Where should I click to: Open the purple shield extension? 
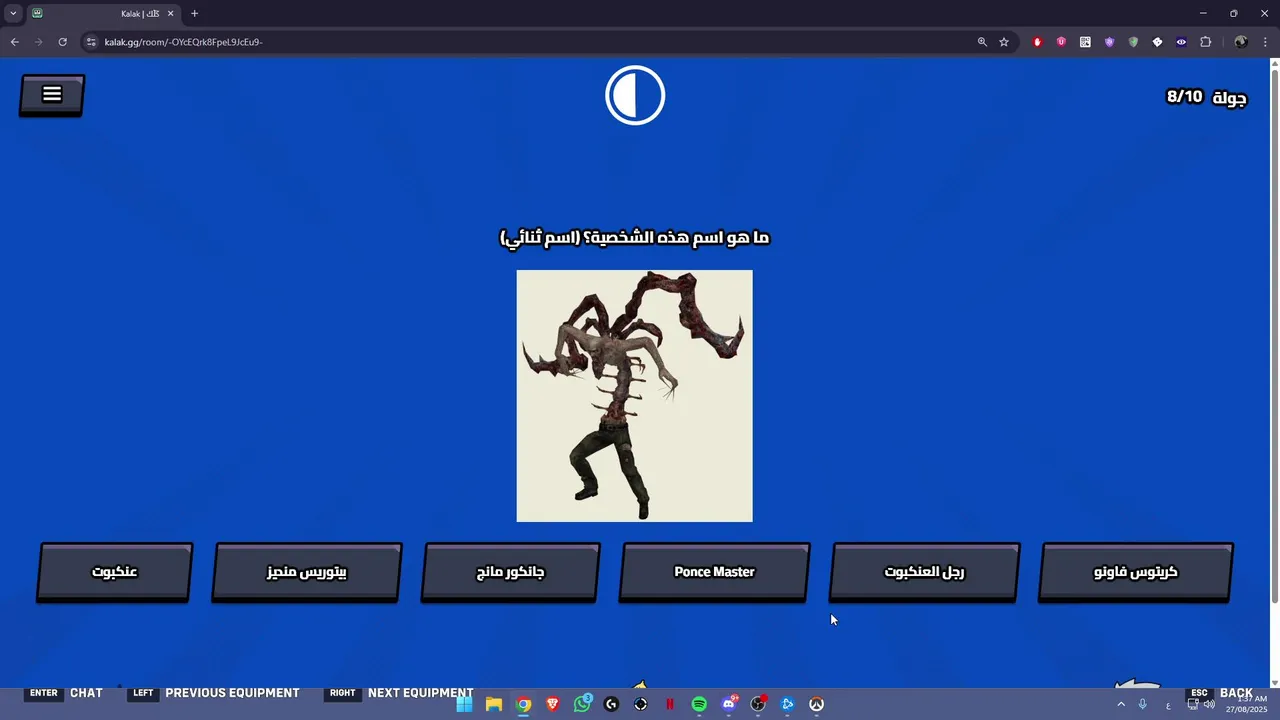point(1109,42)
